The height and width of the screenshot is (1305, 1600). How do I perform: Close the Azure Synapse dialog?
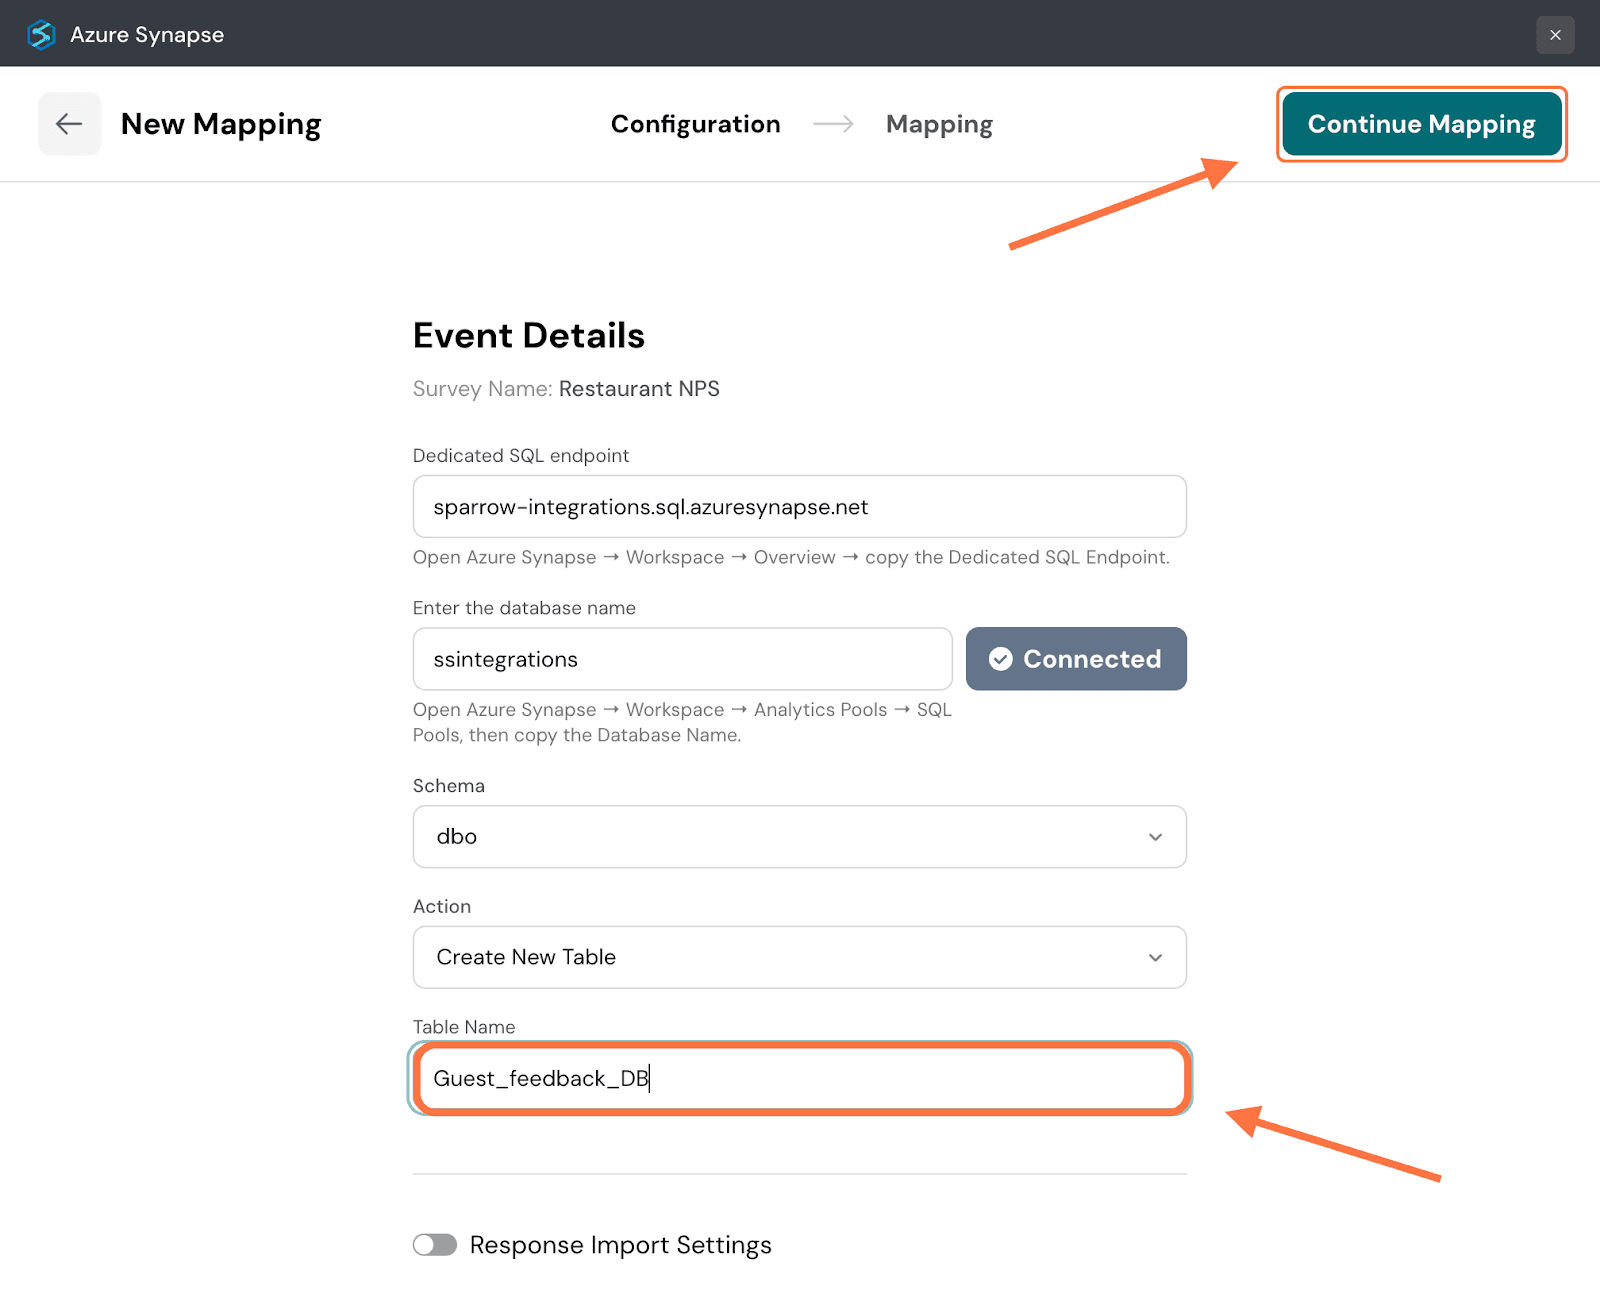coord(1555,35)
